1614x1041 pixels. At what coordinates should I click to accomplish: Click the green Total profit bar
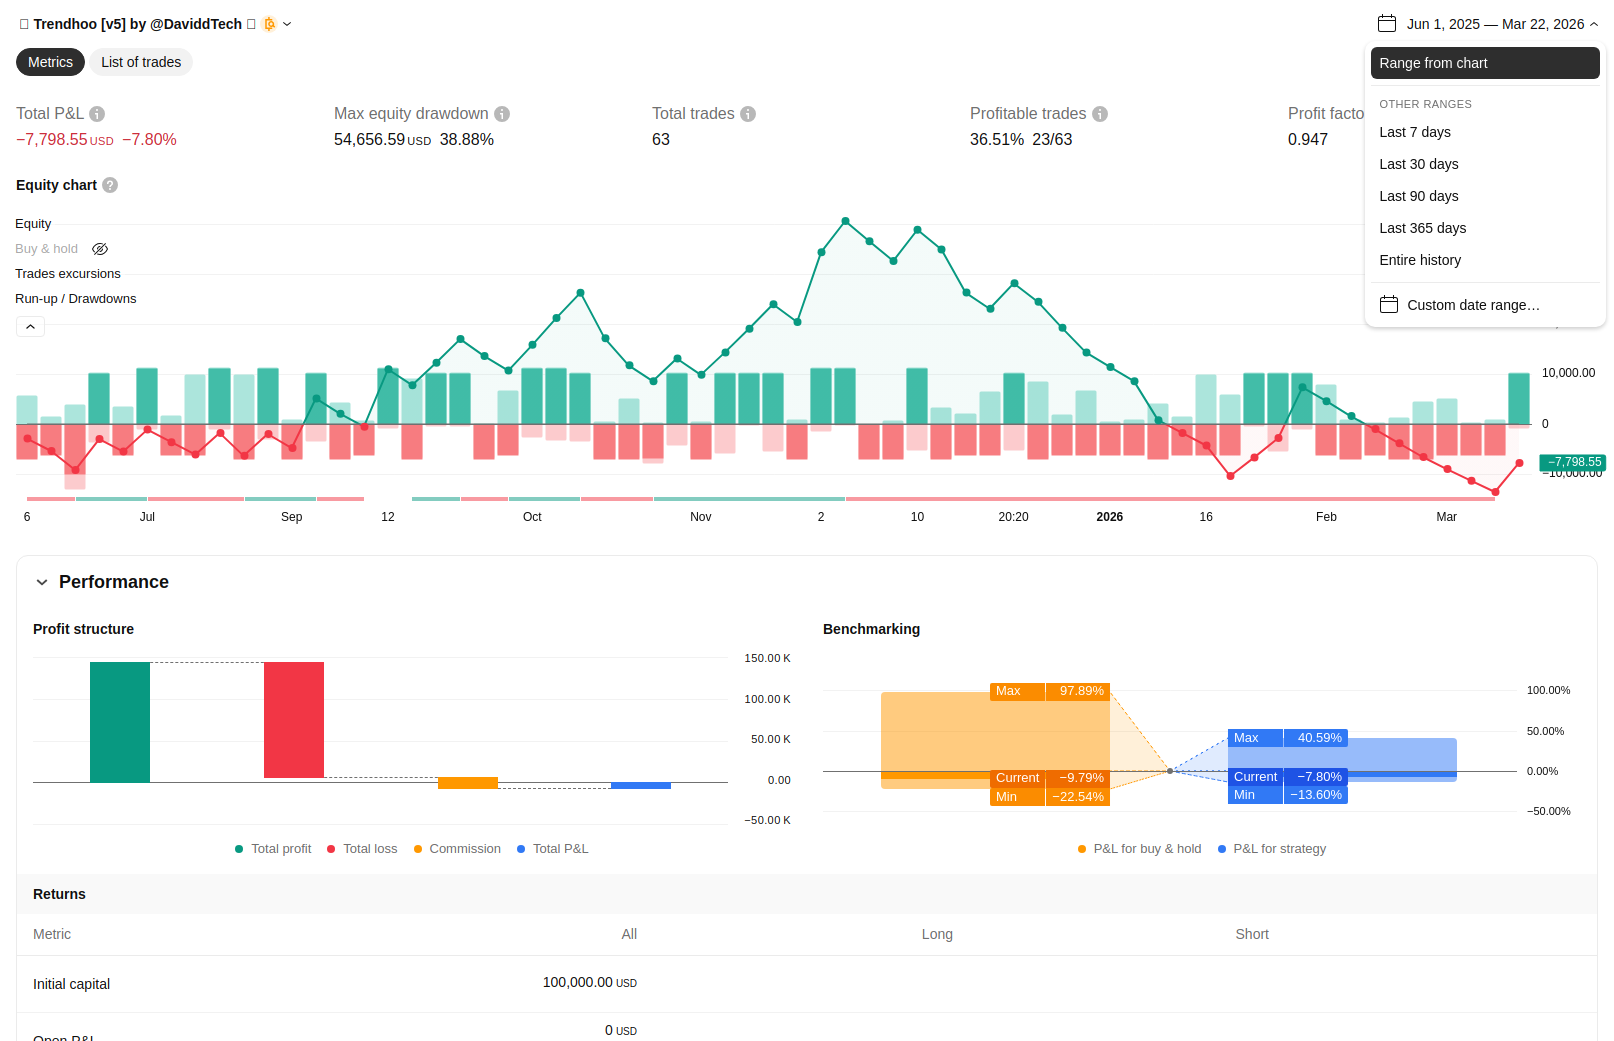click(120, 722)
